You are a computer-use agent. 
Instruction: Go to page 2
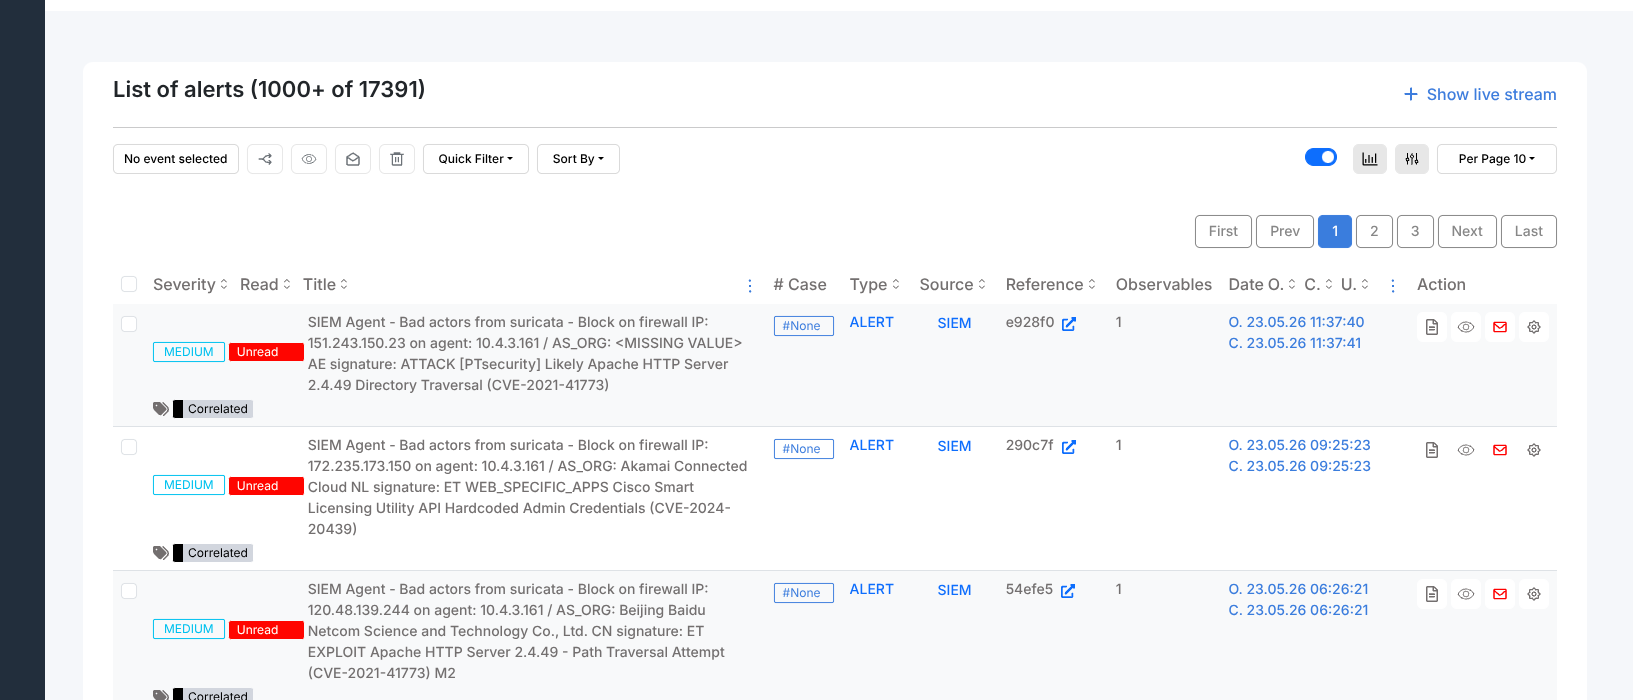click(1374, 231)
